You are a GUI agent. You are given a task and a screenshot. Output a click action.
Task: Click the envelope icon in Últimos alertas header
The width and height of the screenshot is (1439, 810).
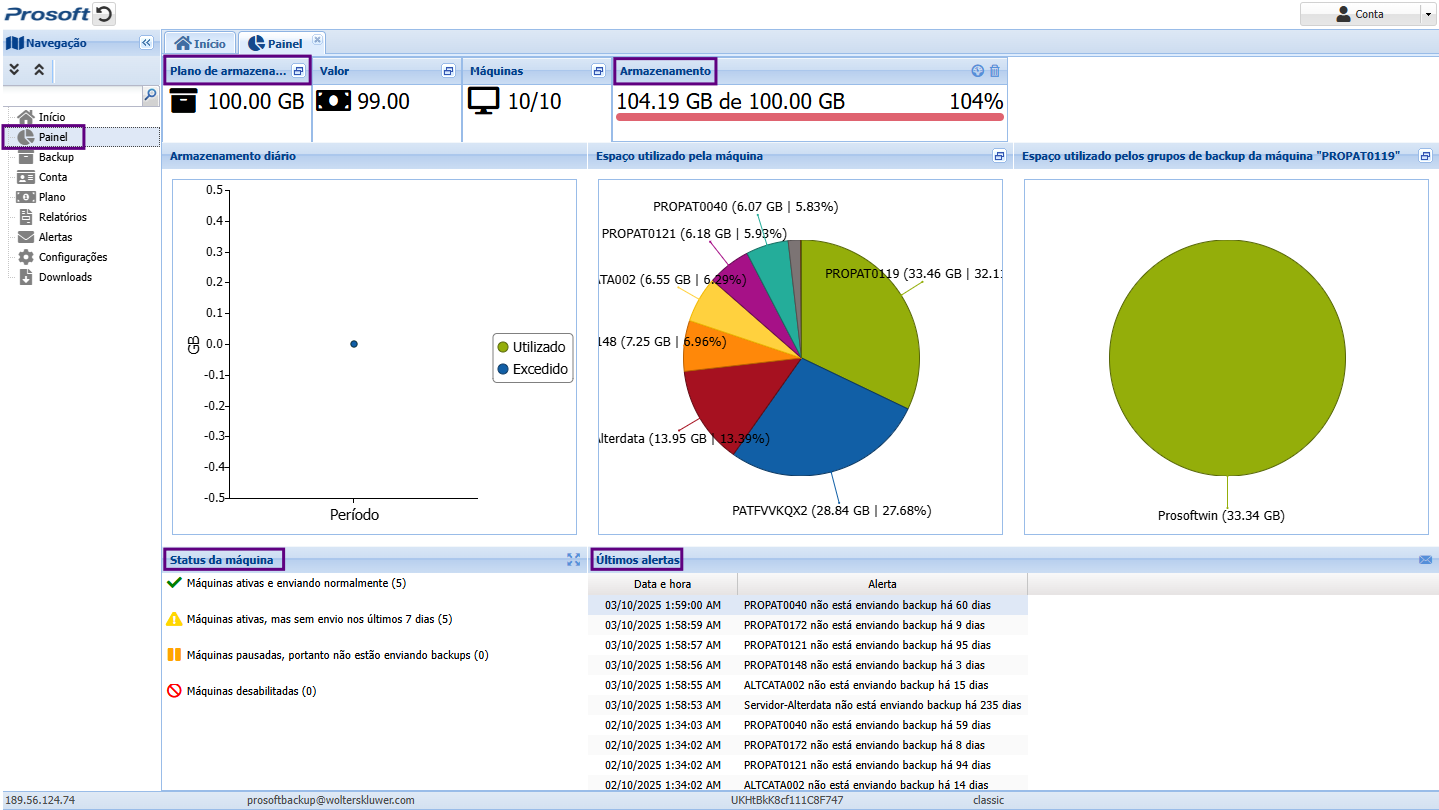click(x=1425, y=560)
